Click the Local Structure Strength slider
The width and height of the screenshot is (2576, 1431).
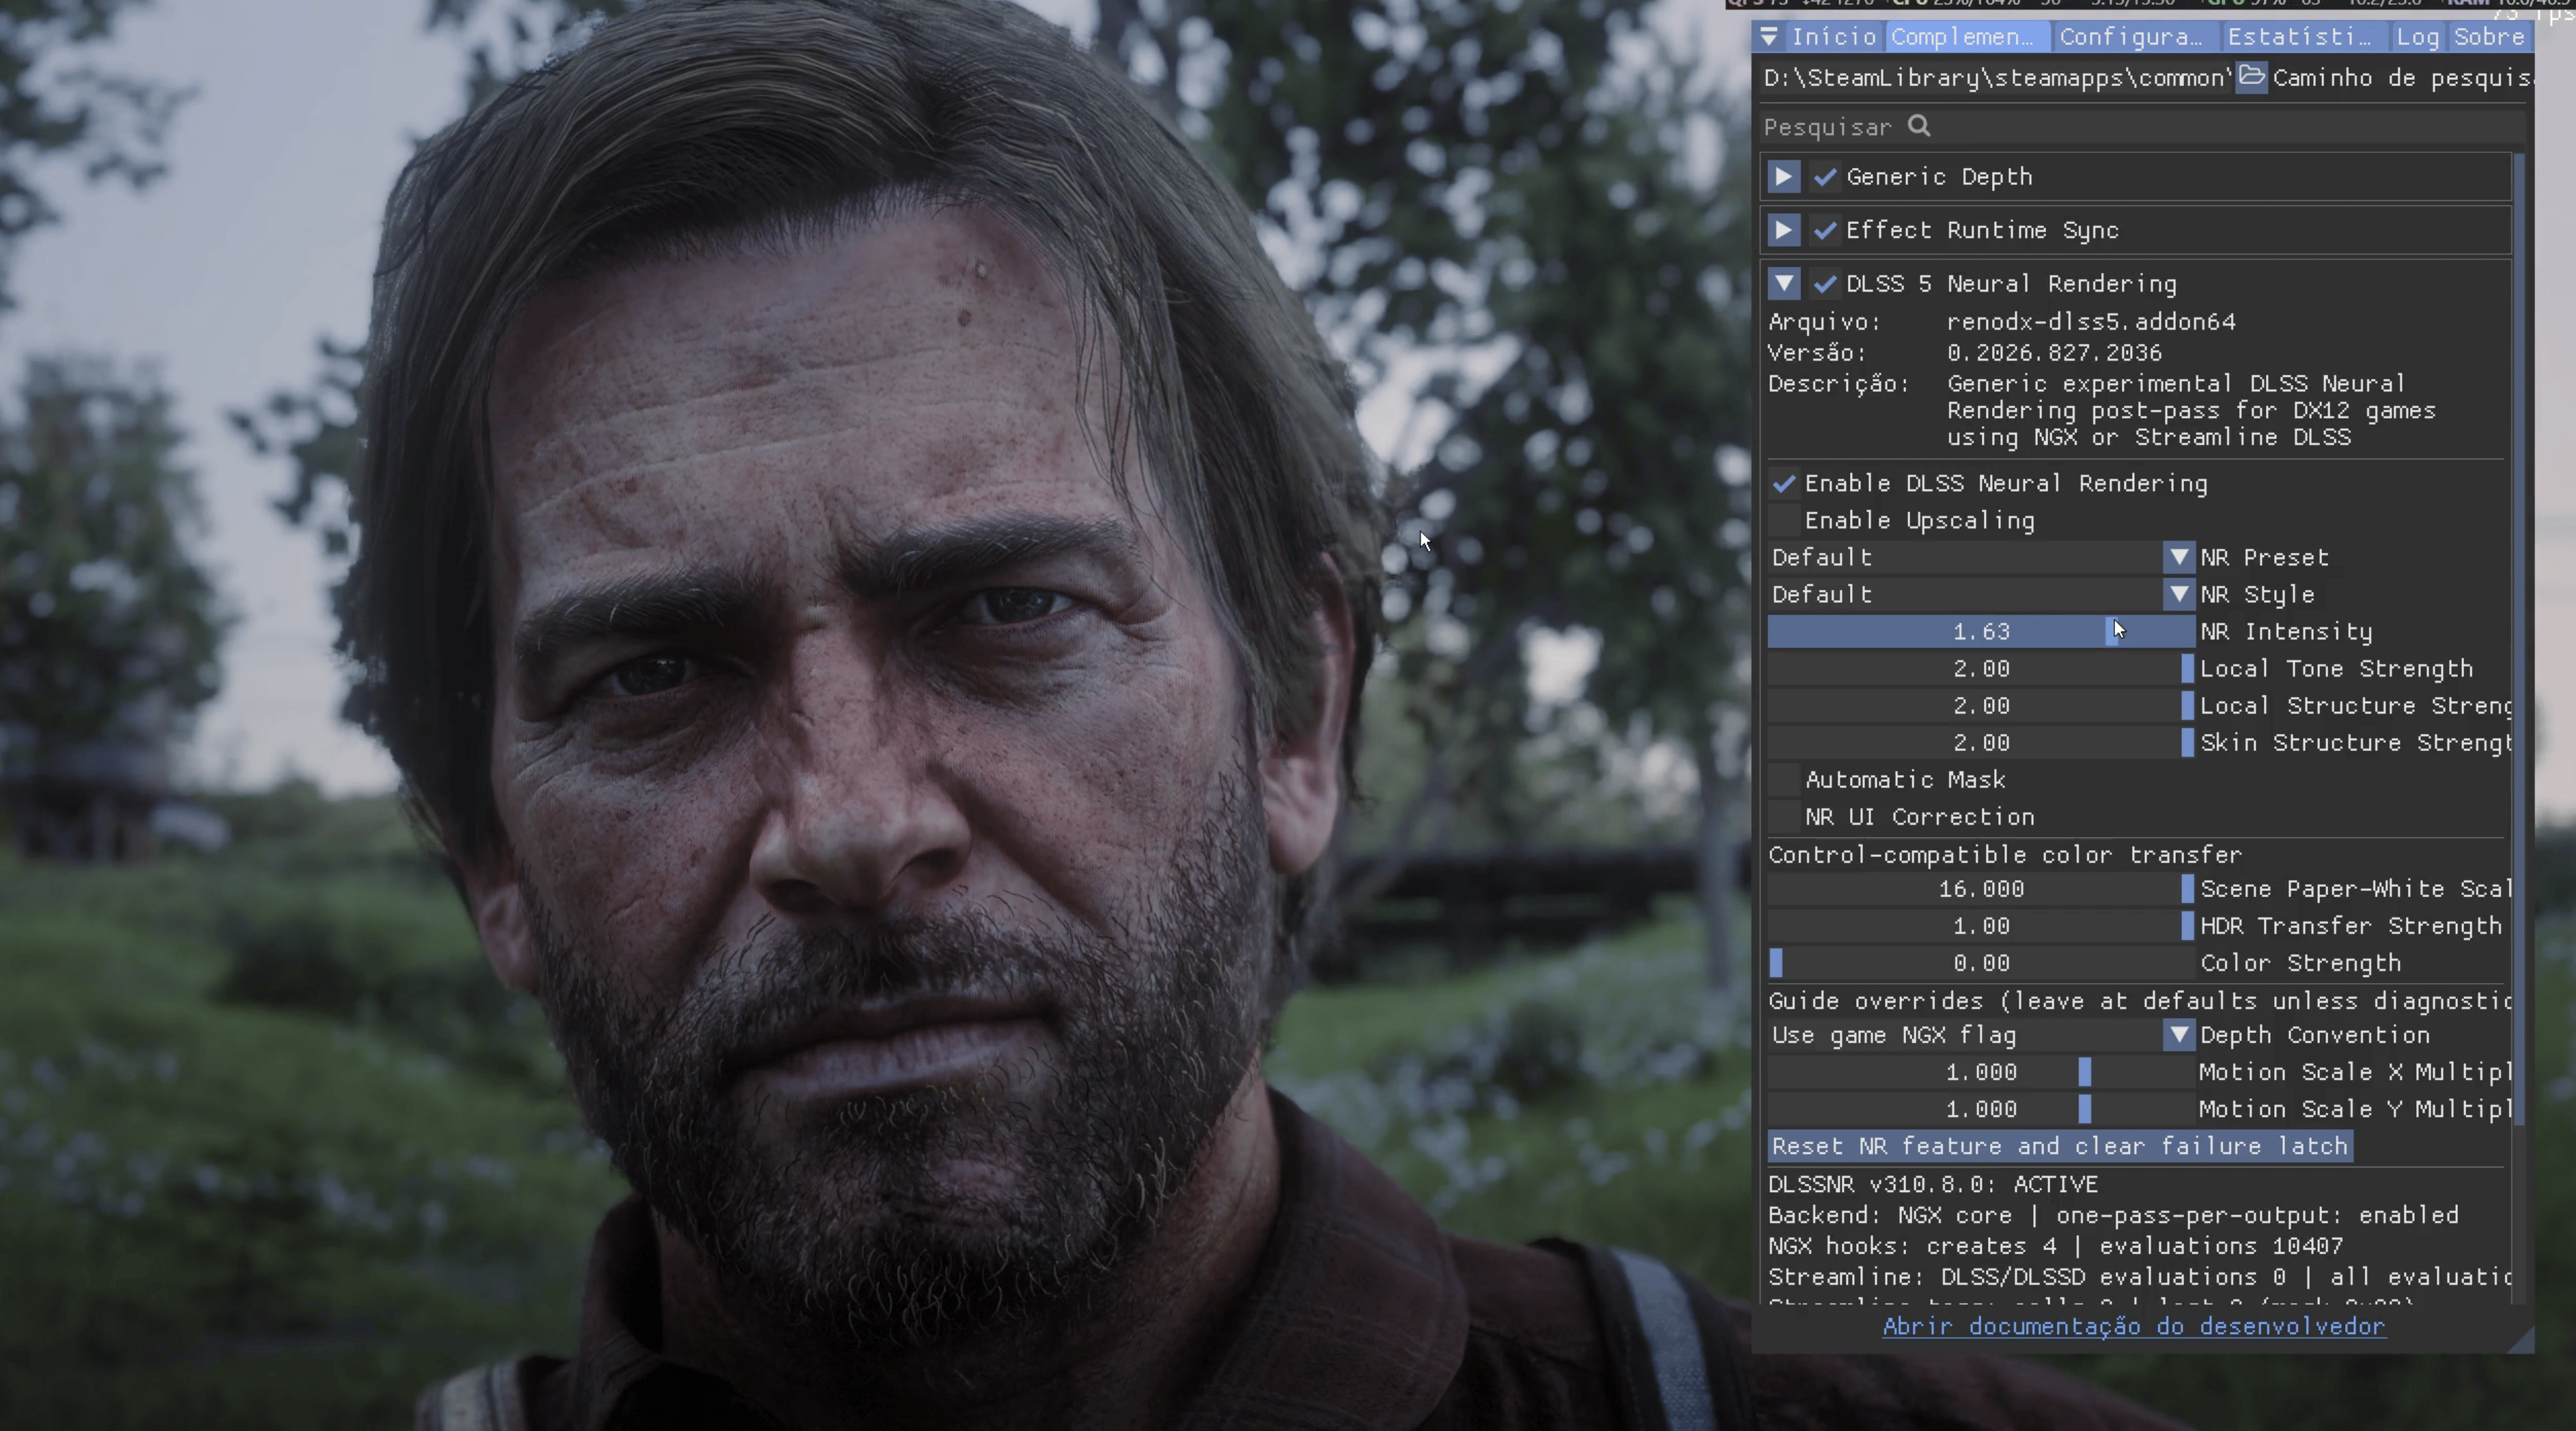(x=1981, y=706)
